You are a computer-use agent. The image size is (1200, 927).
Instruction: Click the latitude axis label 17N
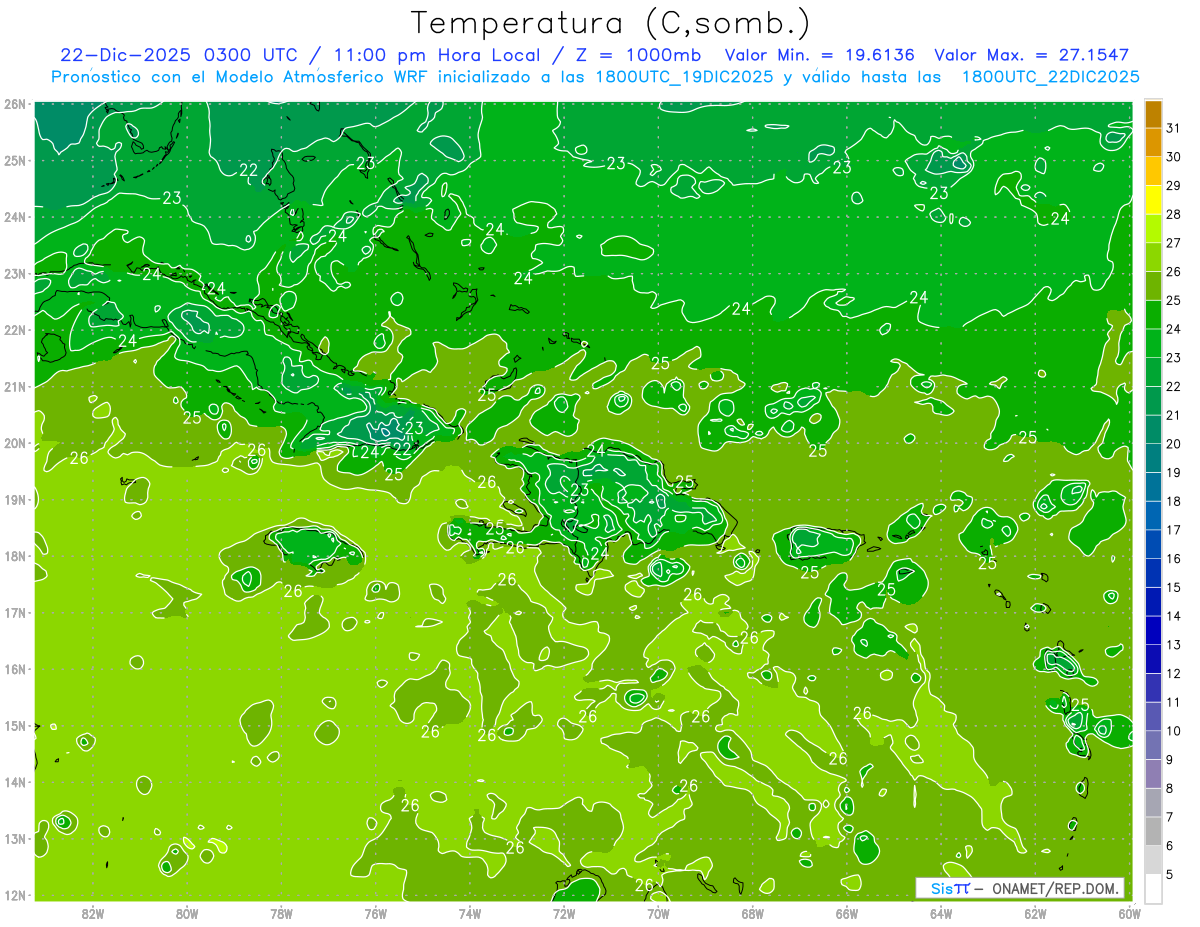coord(14,612)
